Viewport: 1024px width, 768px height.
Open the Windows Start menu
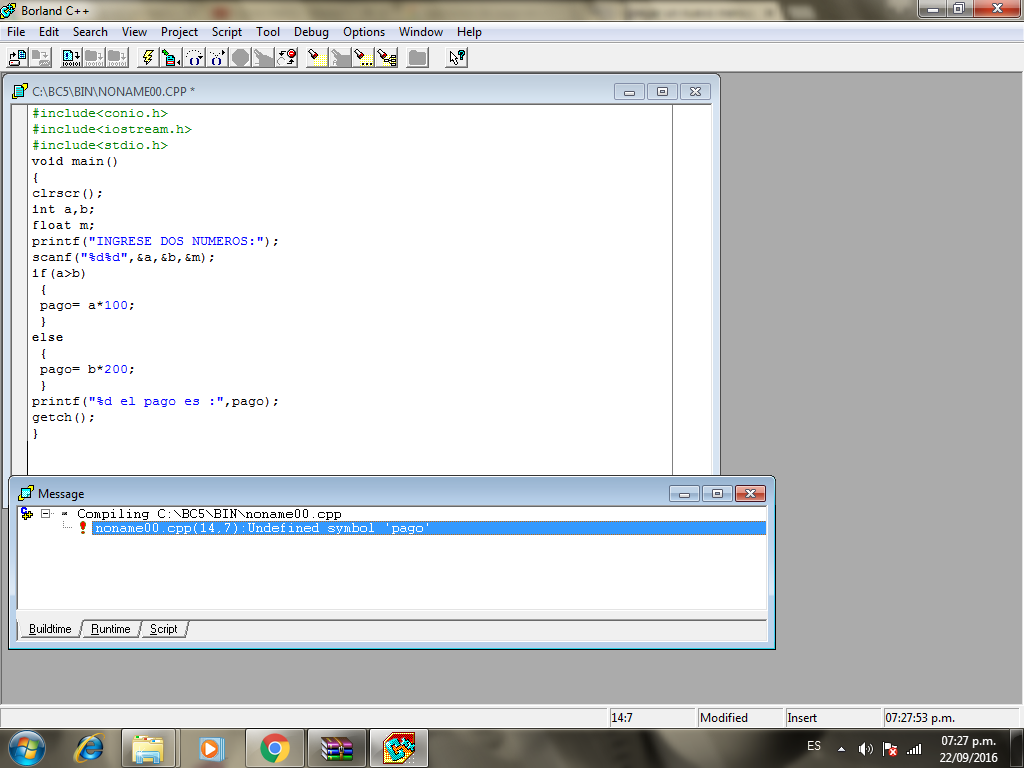coord(27,748)
